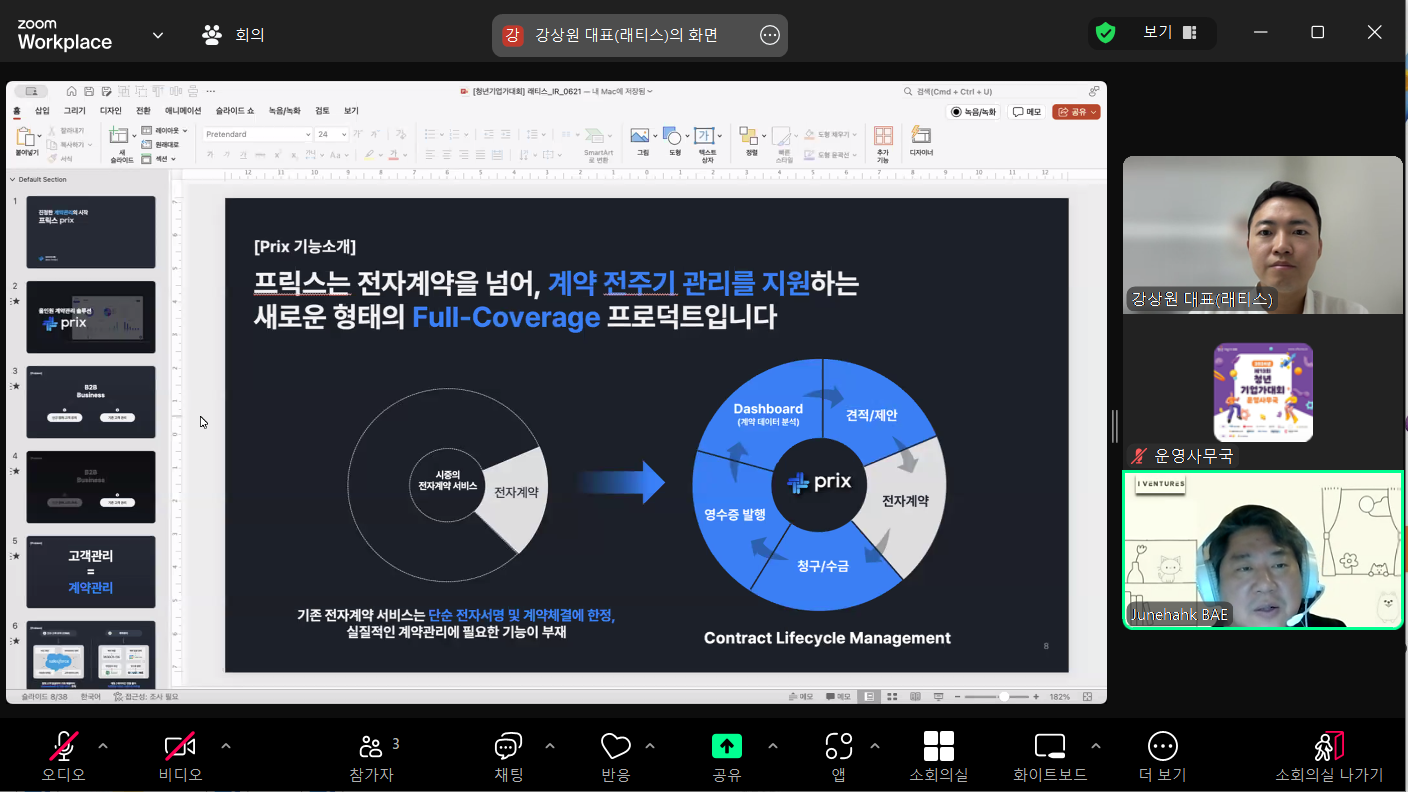The width and height of the screenshot is (1408, 792).
Task: Click the 메모 comments button in the ribbon
Action: [x=1026, y=112]
